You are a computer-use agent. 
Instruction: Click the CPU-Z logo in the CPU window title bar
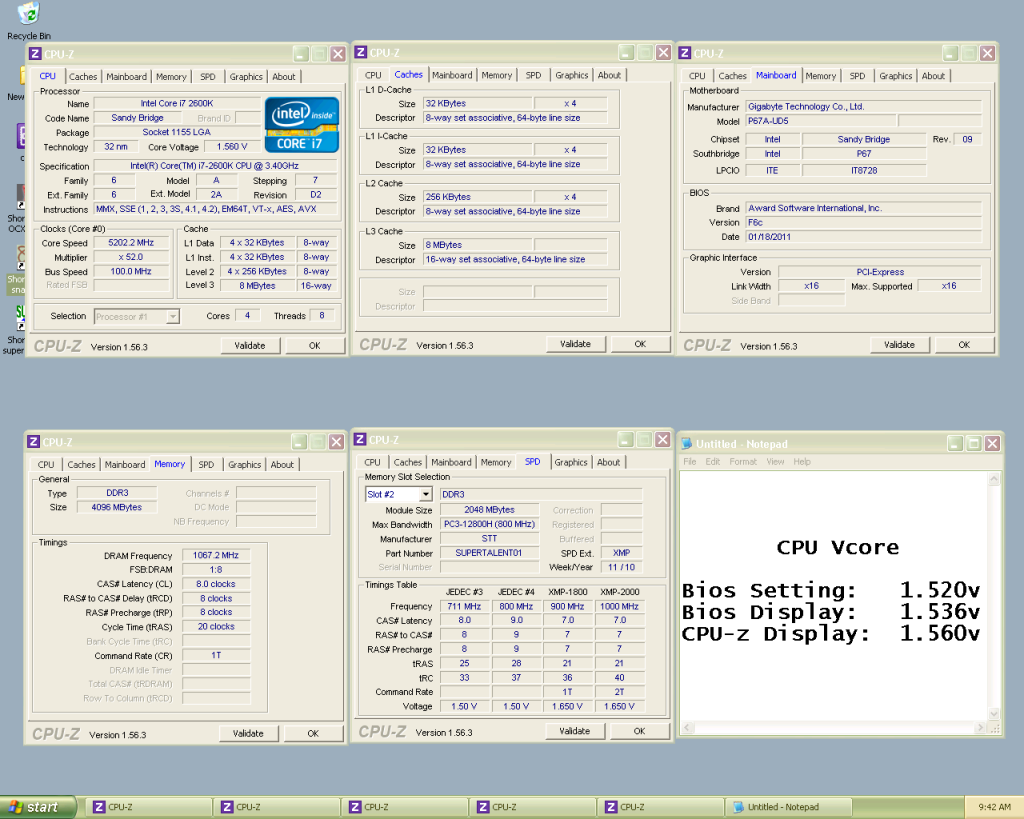pyautogui.click(x=35, y=54)
